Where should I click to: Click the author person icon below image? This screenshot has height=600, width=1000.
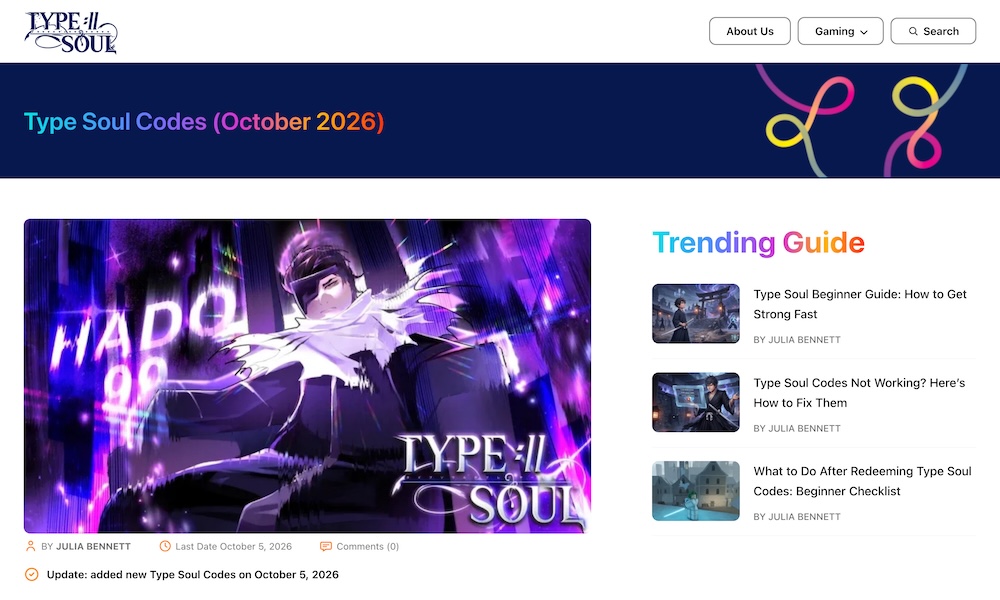[30, 546]
